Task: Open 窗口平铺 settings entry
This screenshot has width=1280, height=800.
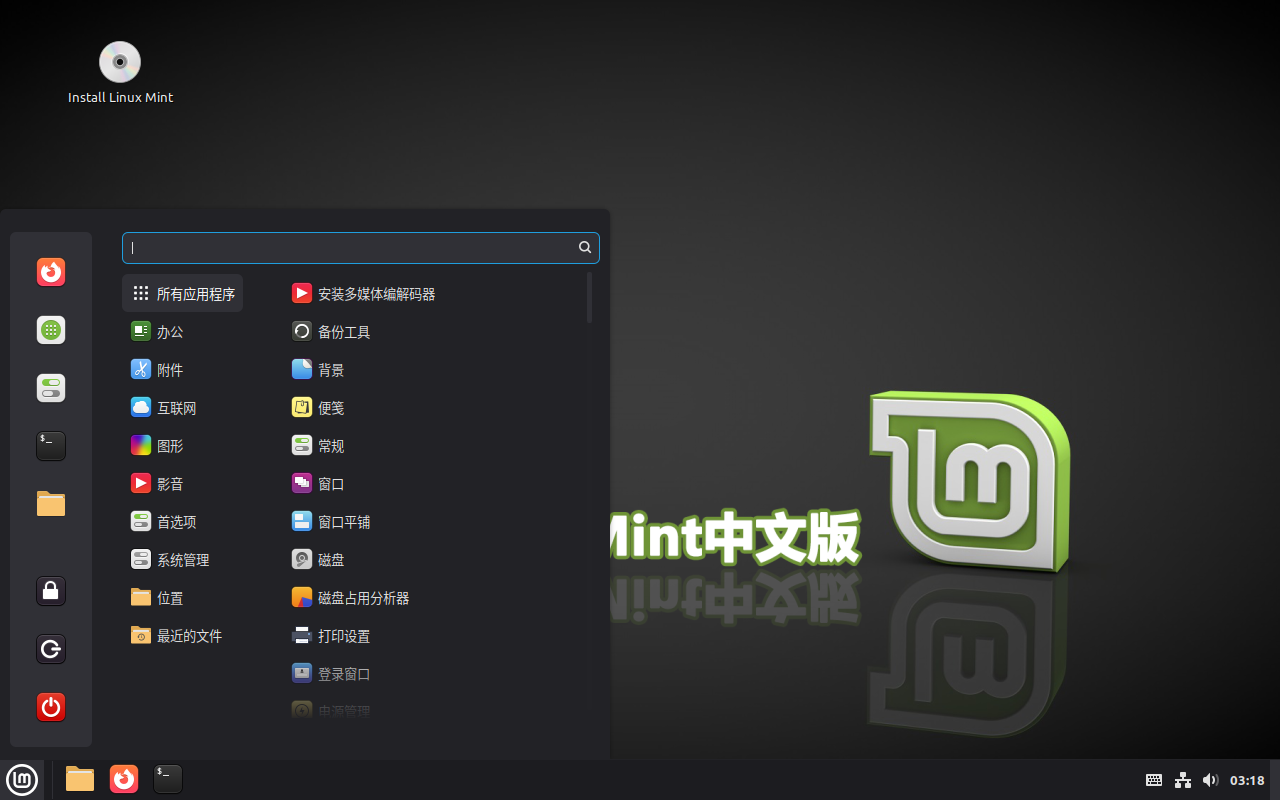Action: pyautogui.click(x=434, y=522)
